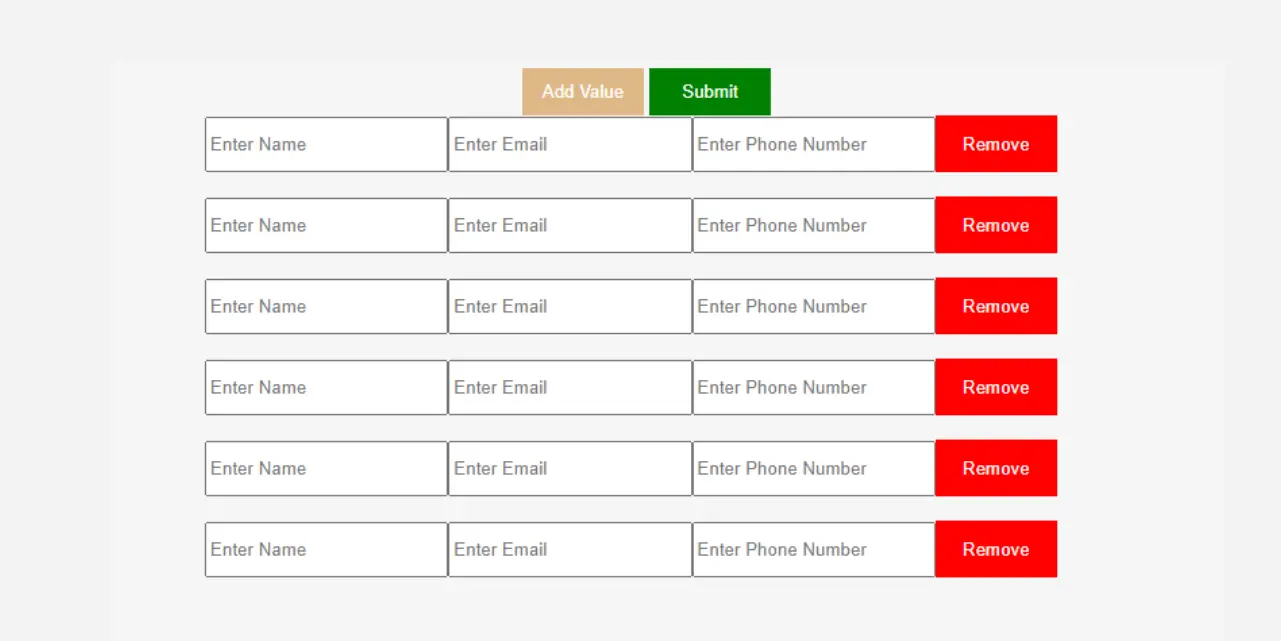Viewport: 1281px width, 641px height.
Task: Select second row Enter Phone Number field
Action: coord(814,225)
